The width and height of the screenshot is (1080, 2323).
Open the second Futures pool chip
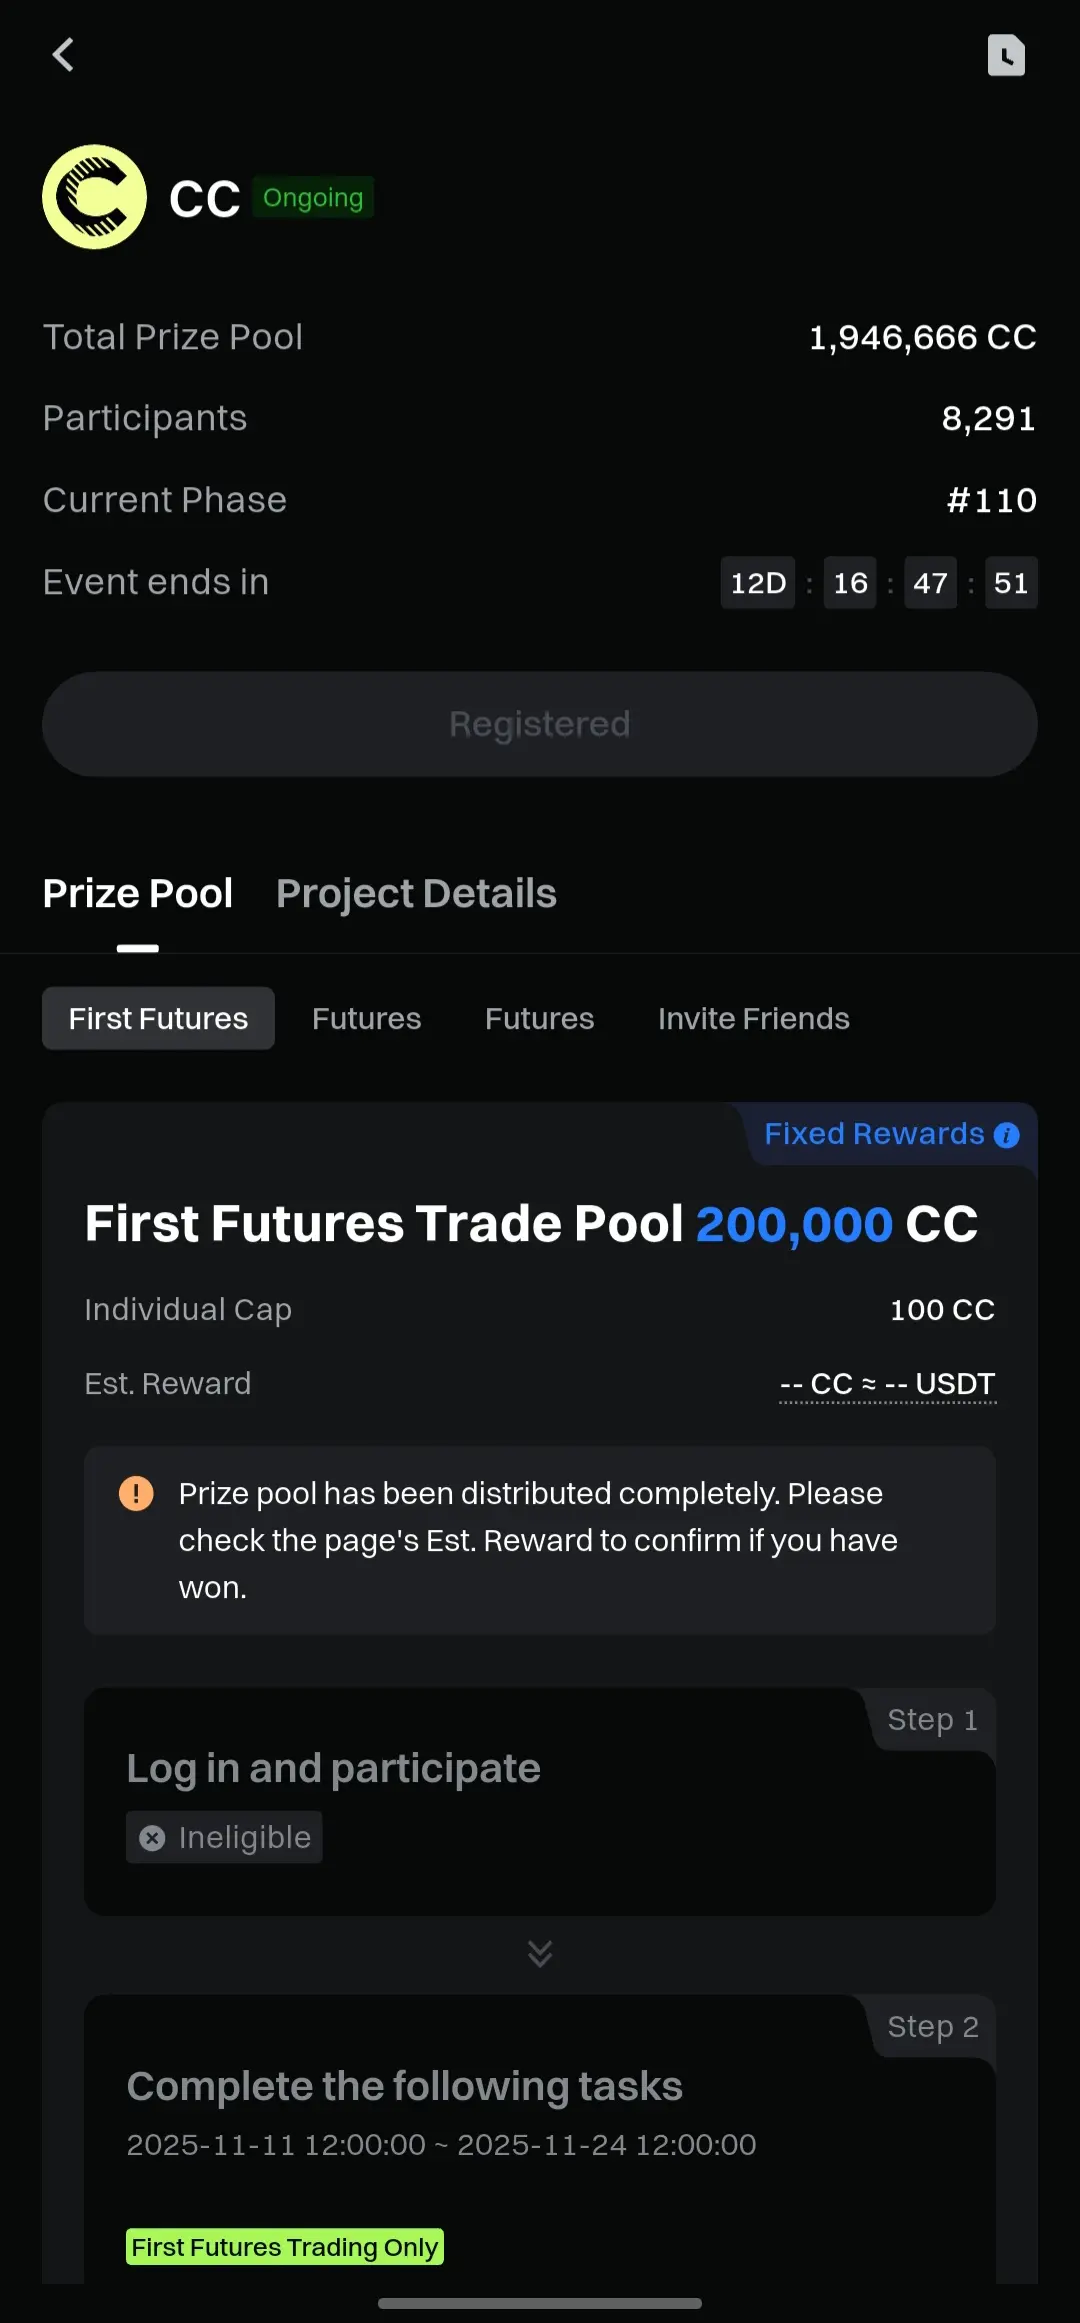click(x=366, y=1019)
